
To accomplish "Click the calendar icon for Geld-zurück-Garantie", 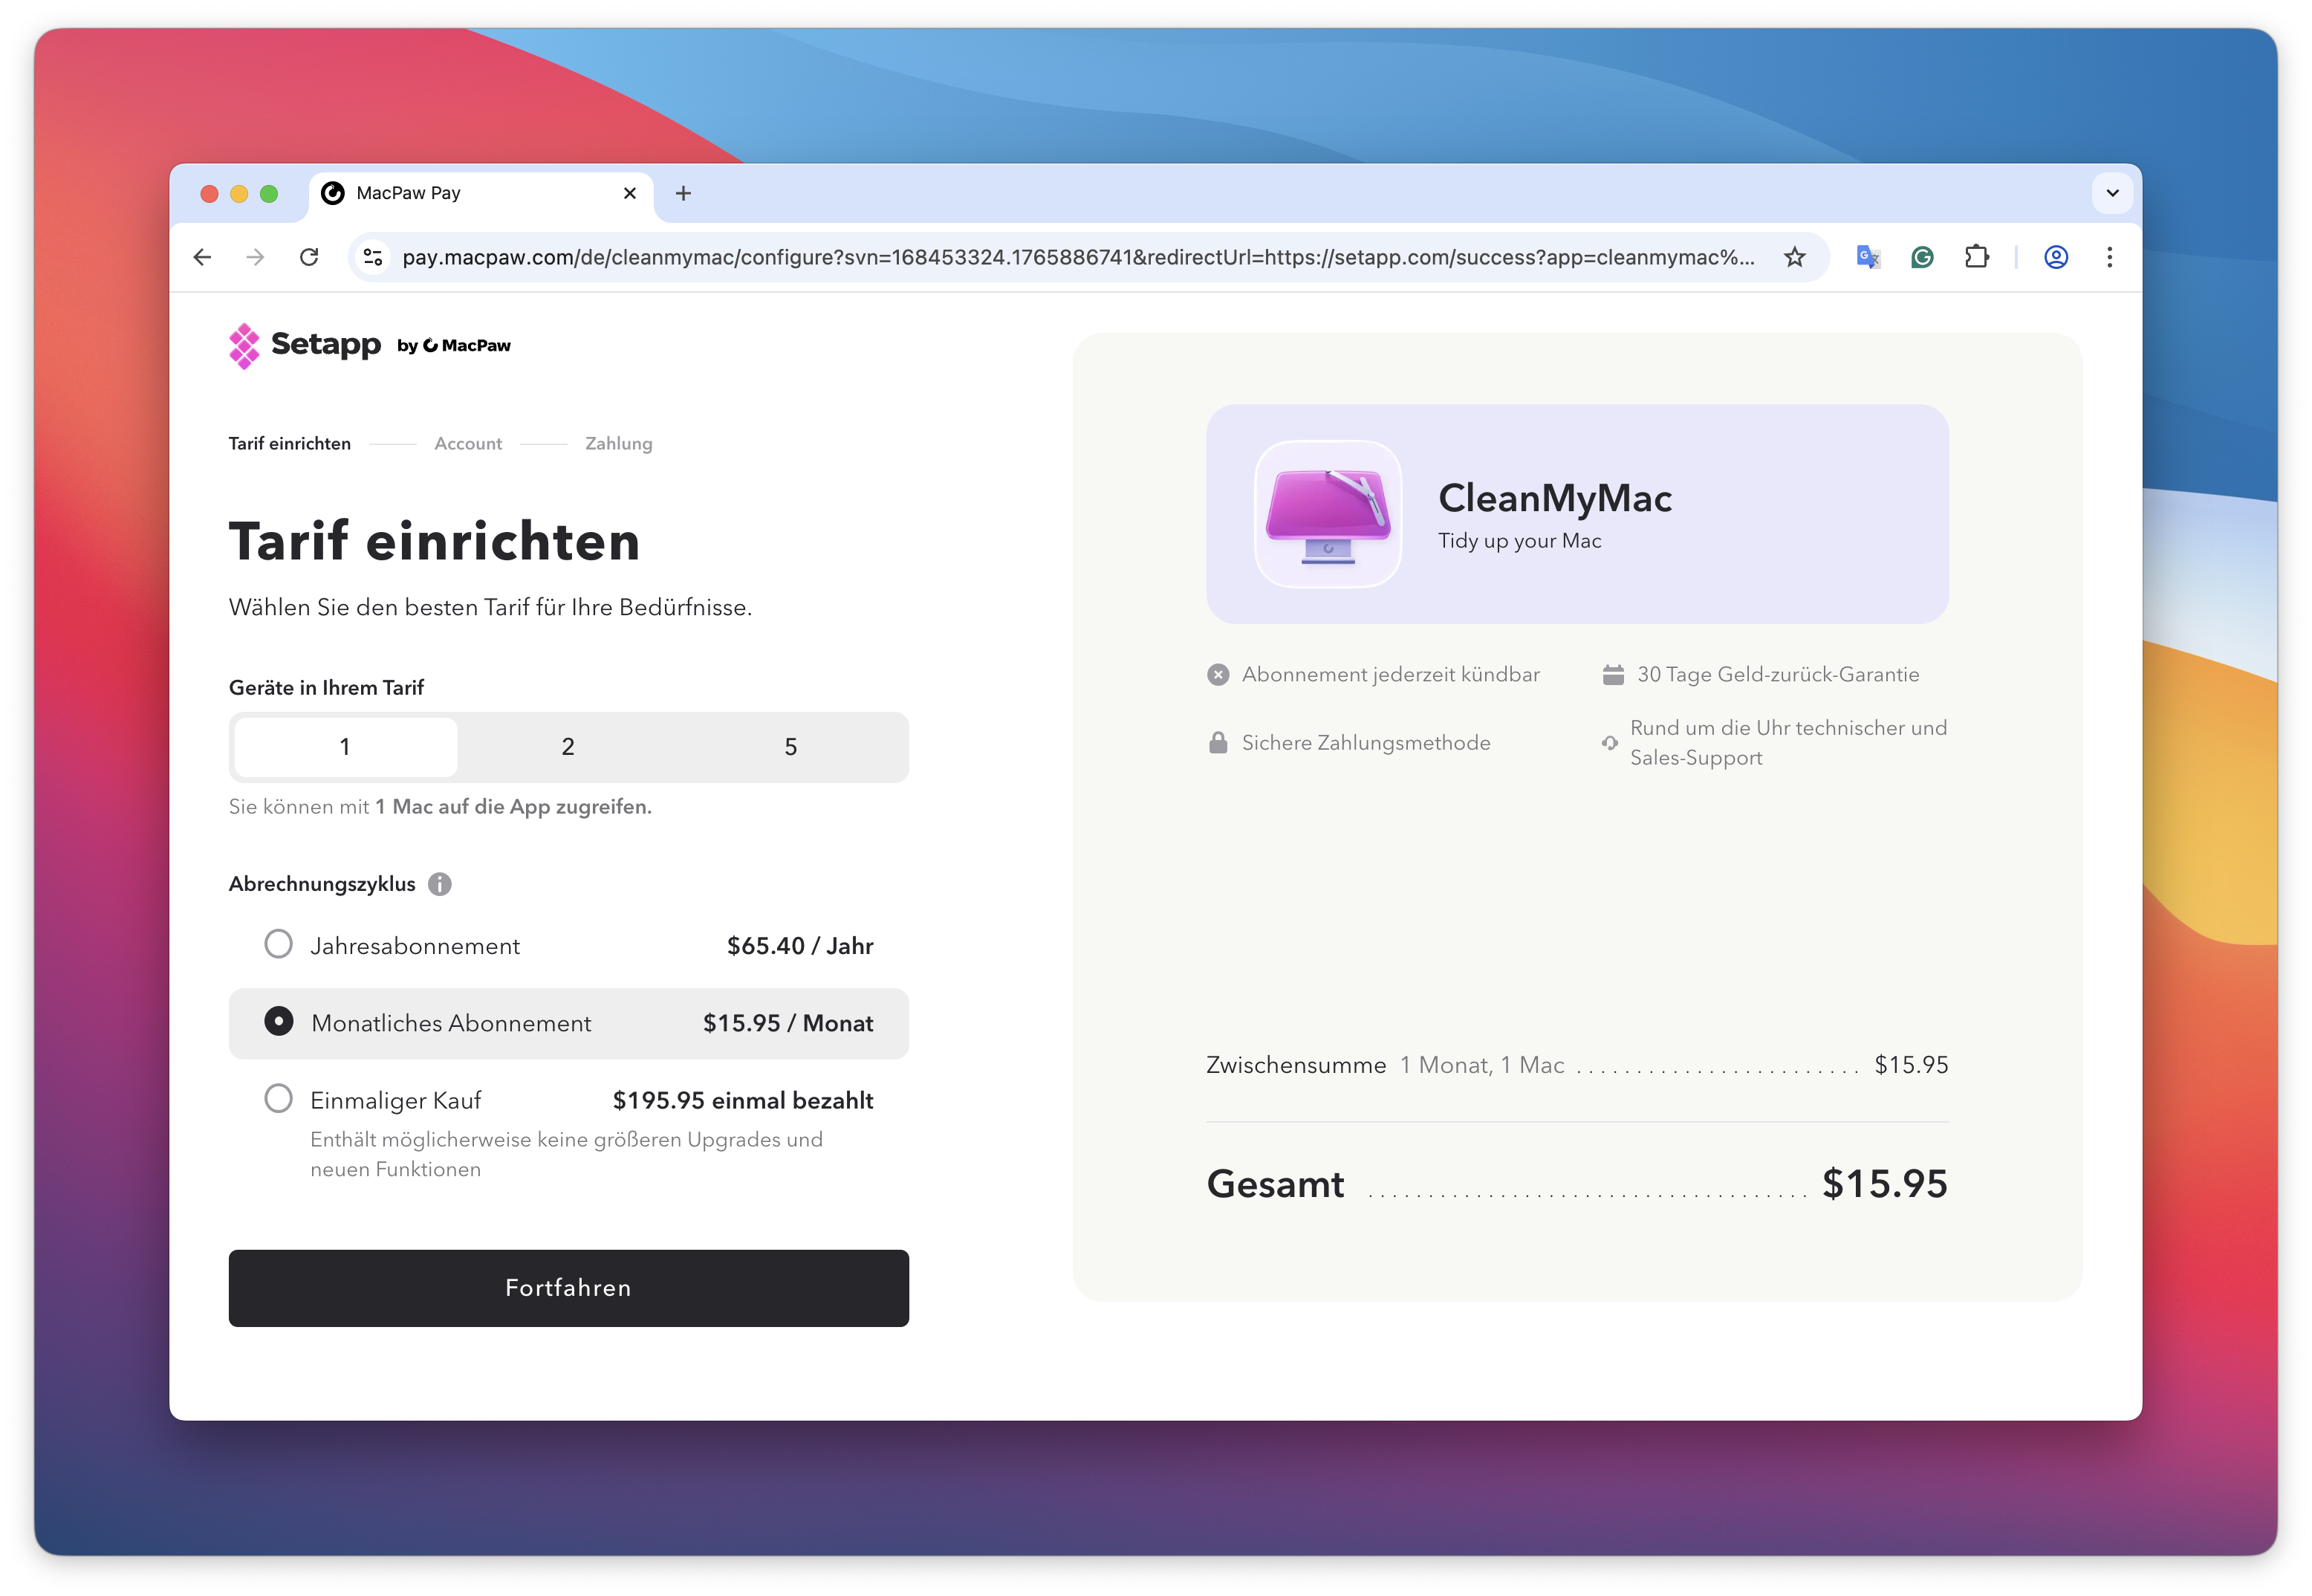I will (1613, 675).
